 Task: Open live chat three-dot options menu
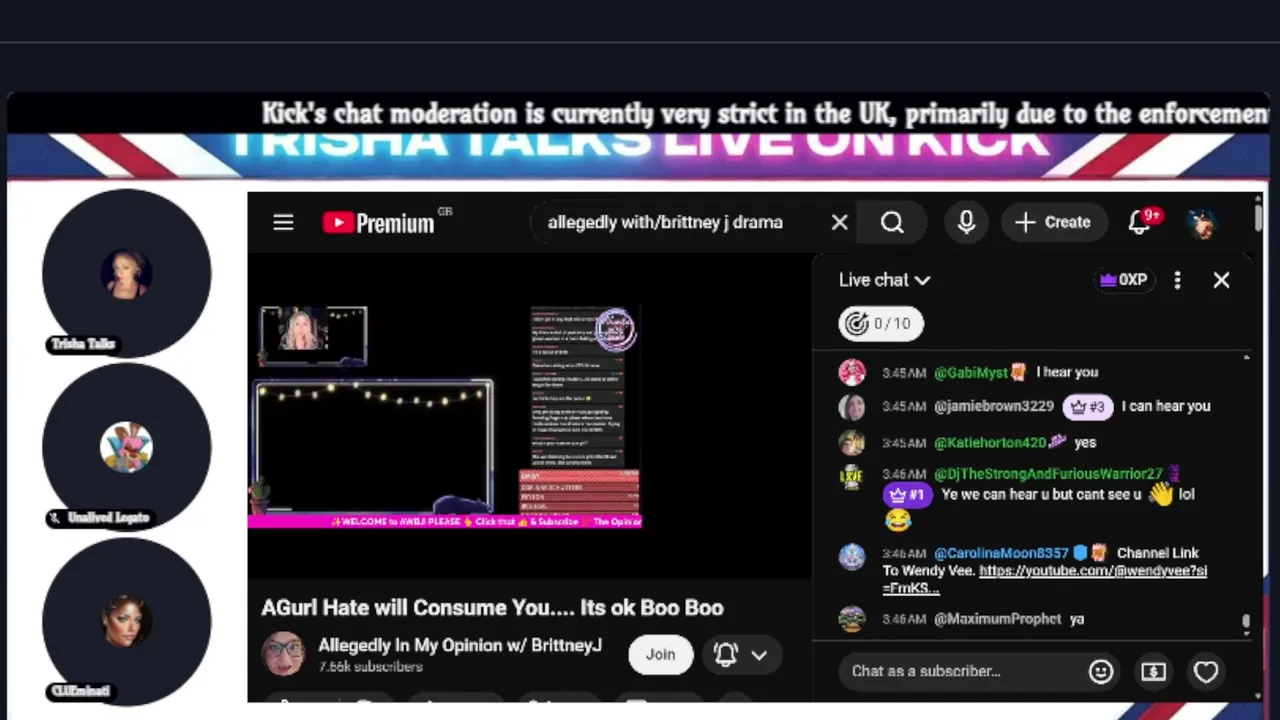click(1177, 280)
